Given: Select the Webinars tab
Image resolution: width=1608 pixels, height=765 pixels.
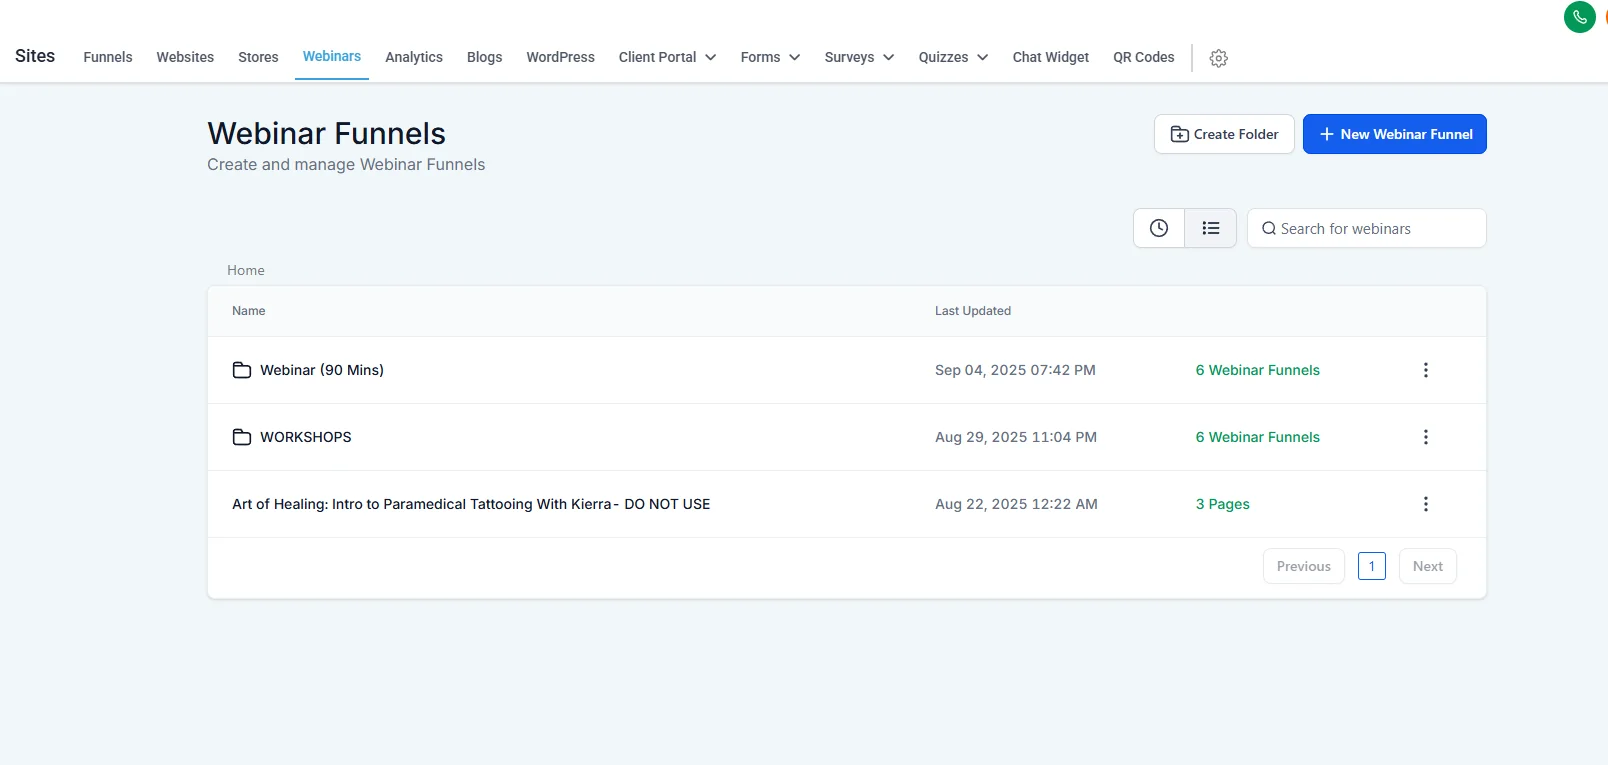Looking at the screenshot, I should coord(332,56).
